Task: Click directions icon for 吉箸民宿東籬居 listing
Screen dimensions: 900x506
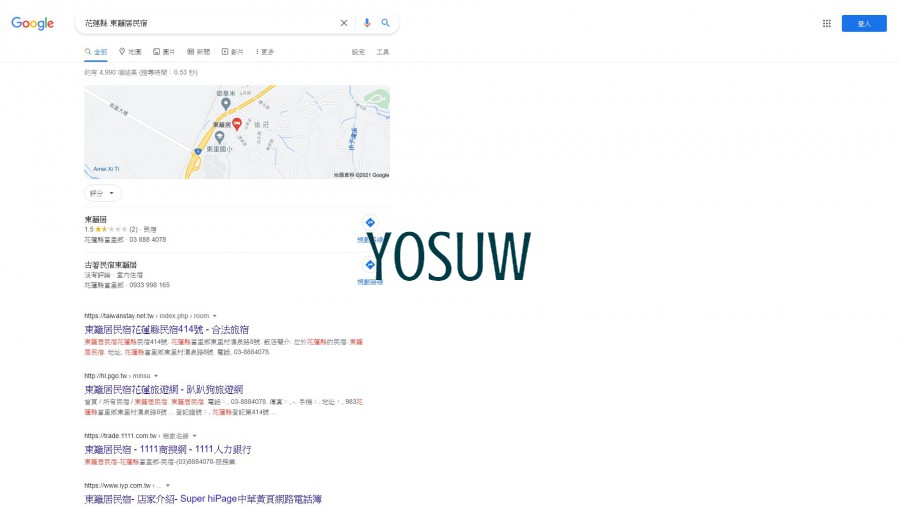Action: pos(370,264)
